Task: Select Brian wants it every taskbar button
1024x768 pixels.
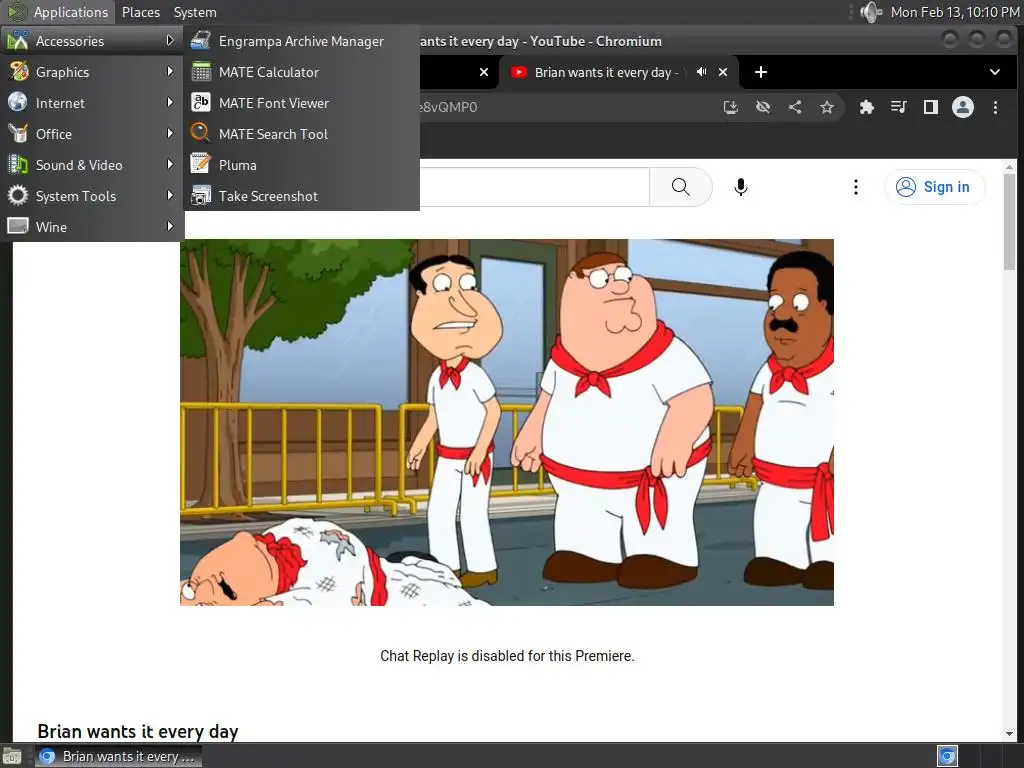Action: click(x=118, y=756)
